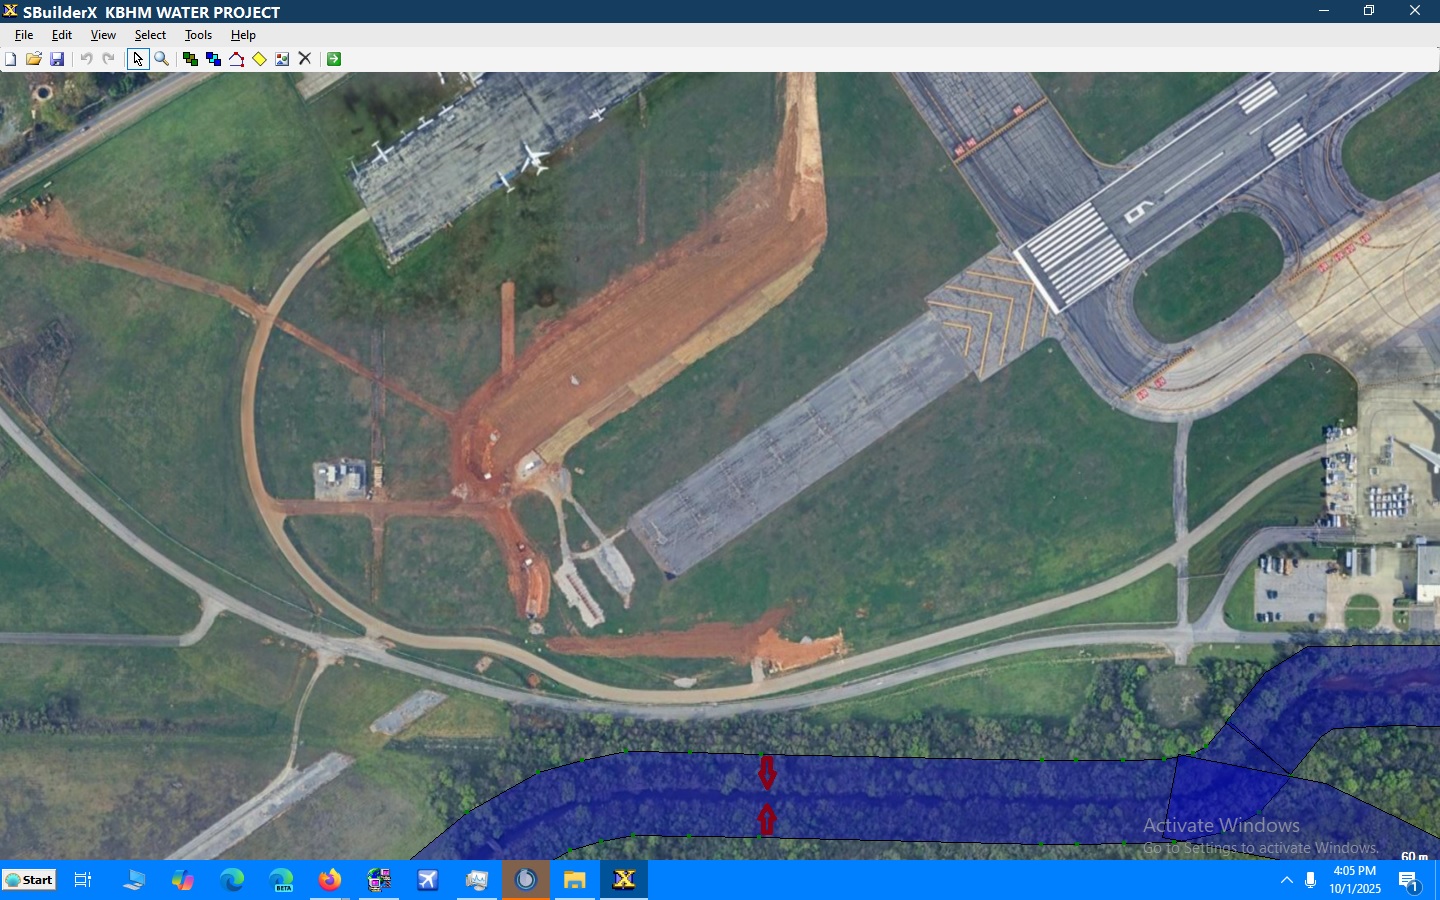Show hidden system tray icons
The width and height of the screenshot is (1440, 900).
1286,881
